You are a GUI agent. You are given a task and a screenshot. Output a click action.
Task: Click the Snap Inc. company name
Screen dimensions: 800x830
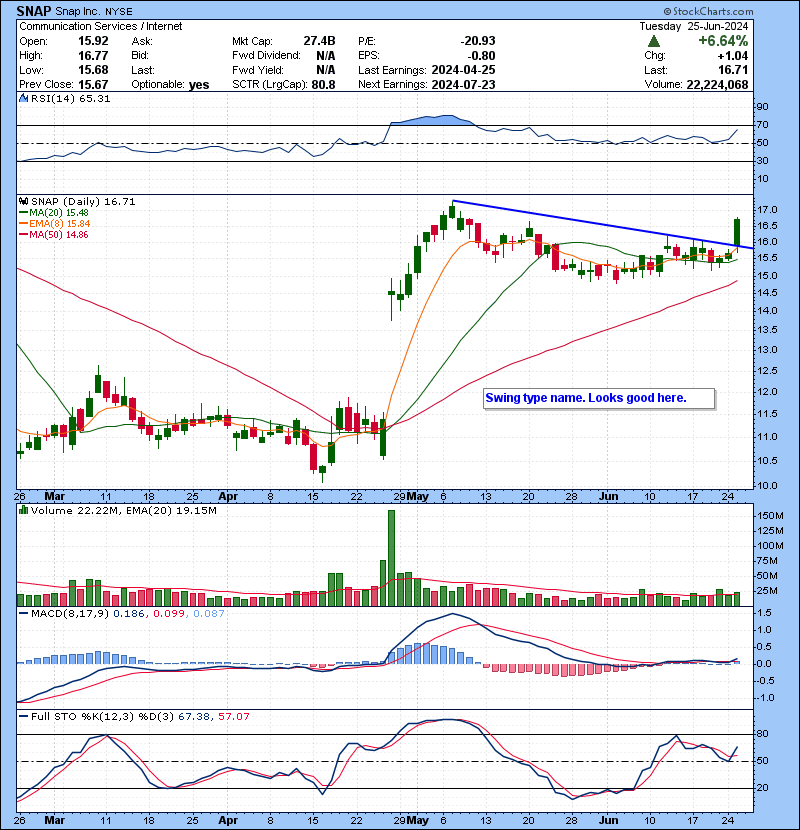77,12
